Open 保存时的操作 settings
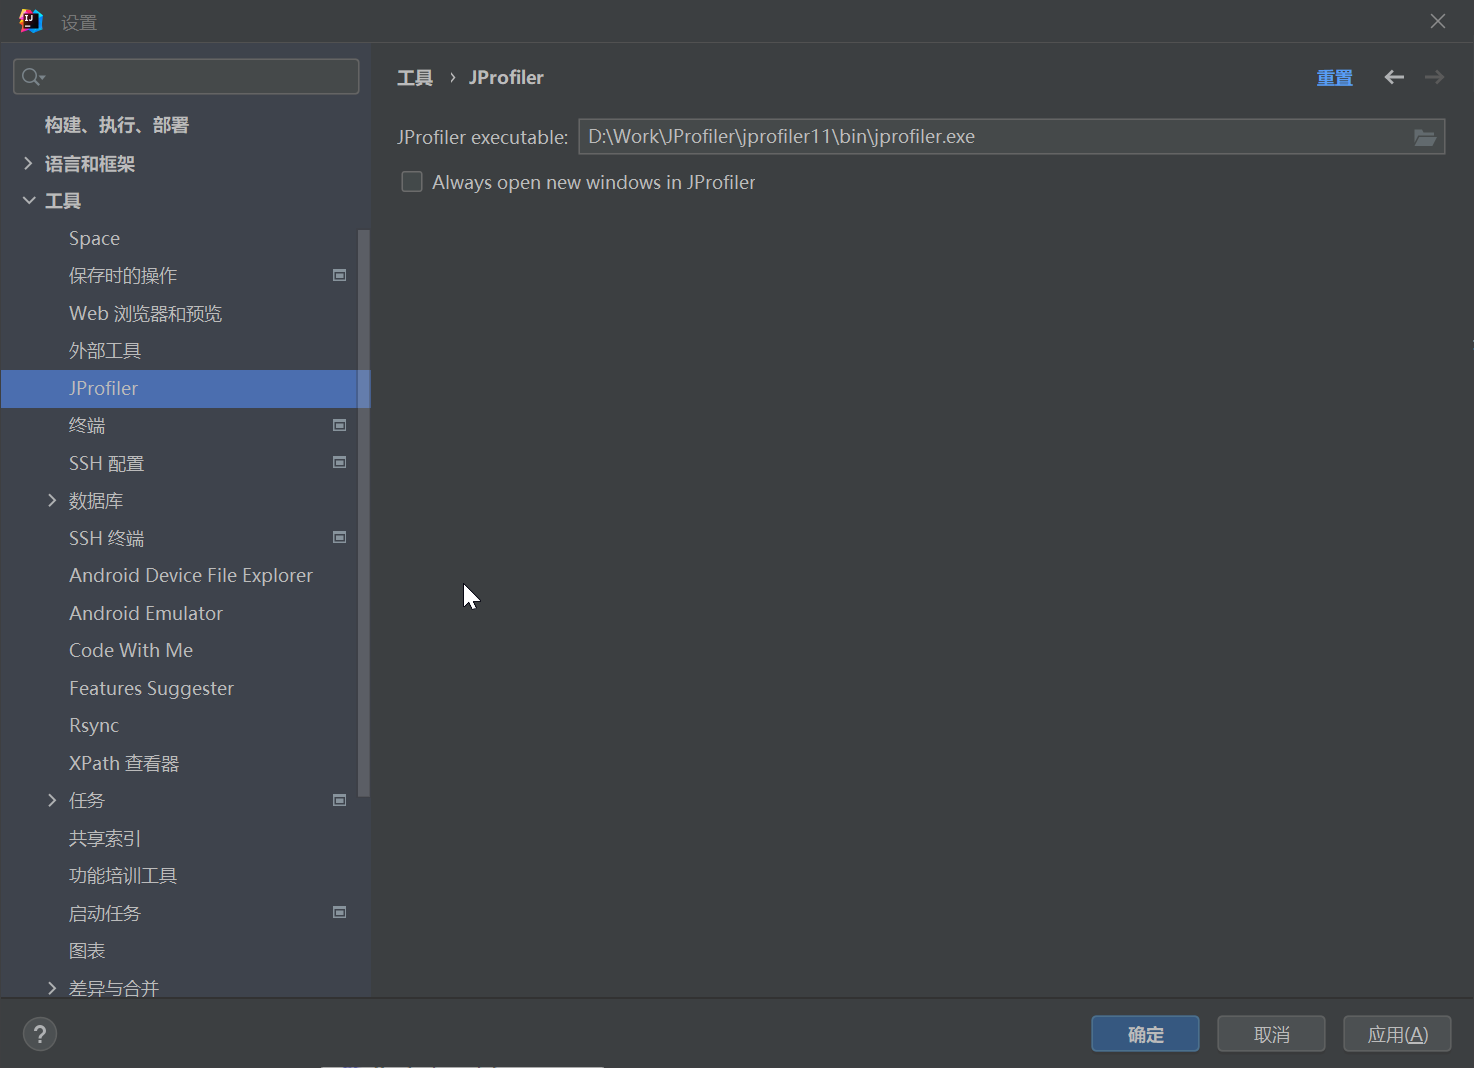The image size is (1474, 1068). pos(123,275)
